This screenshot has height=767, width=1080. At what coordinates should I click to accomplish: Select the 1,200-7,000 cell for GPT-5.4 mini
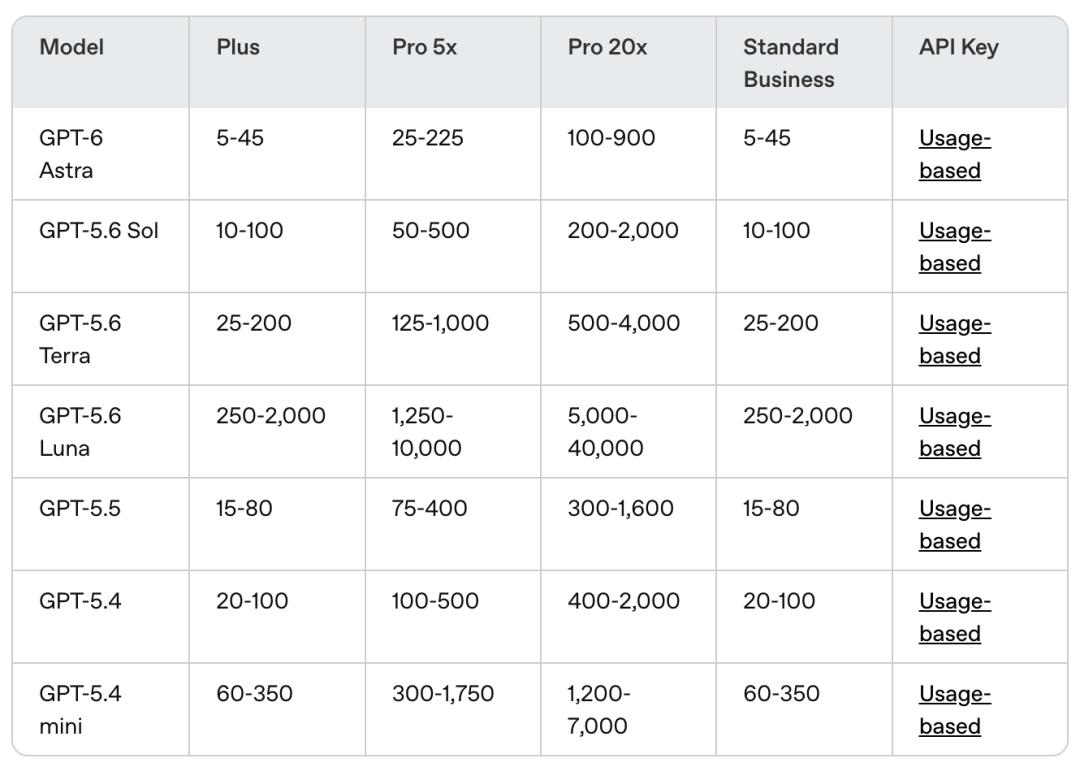[x=628, y=710]
